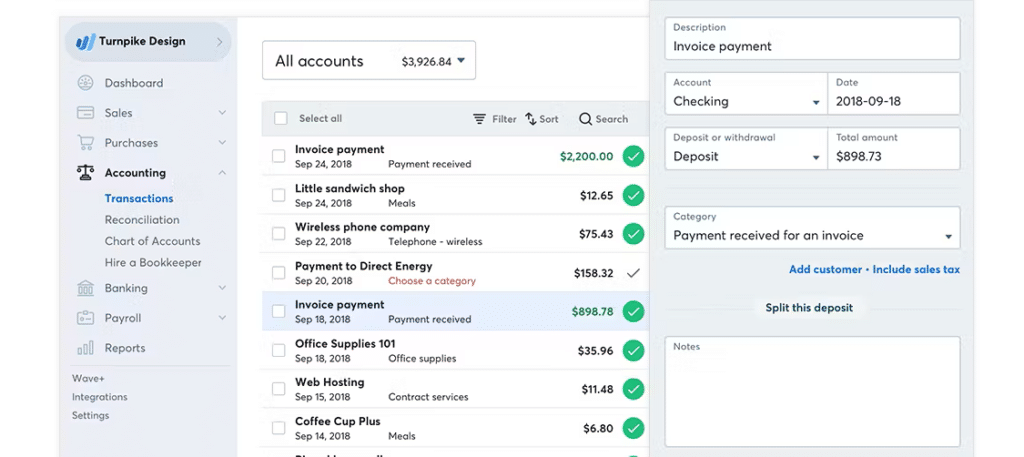Click the Add customer link
1024x457 pixels.
(x=825, y=269)
